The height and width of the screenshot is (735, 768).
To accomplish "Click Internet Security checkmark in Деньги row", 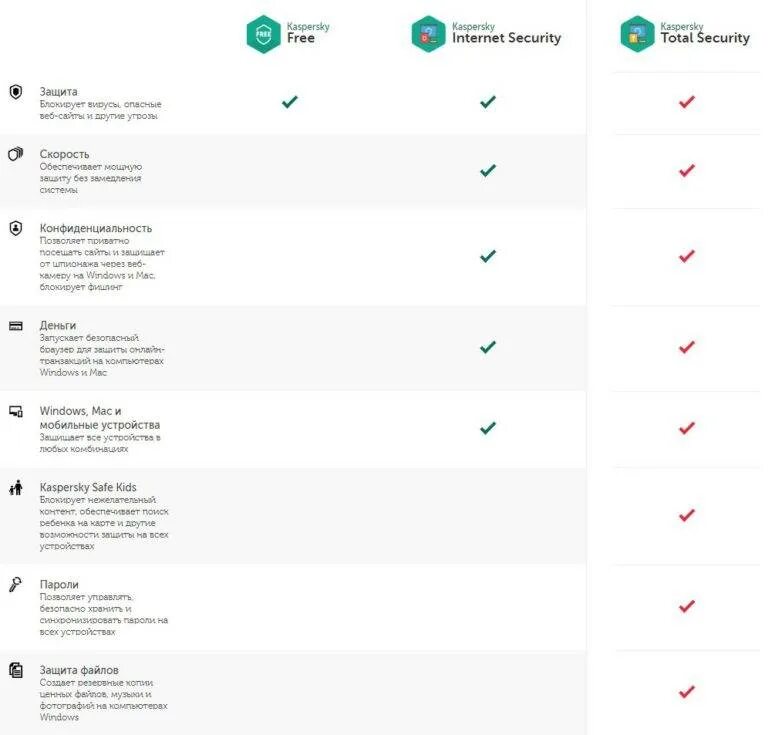I will [488, 347].
